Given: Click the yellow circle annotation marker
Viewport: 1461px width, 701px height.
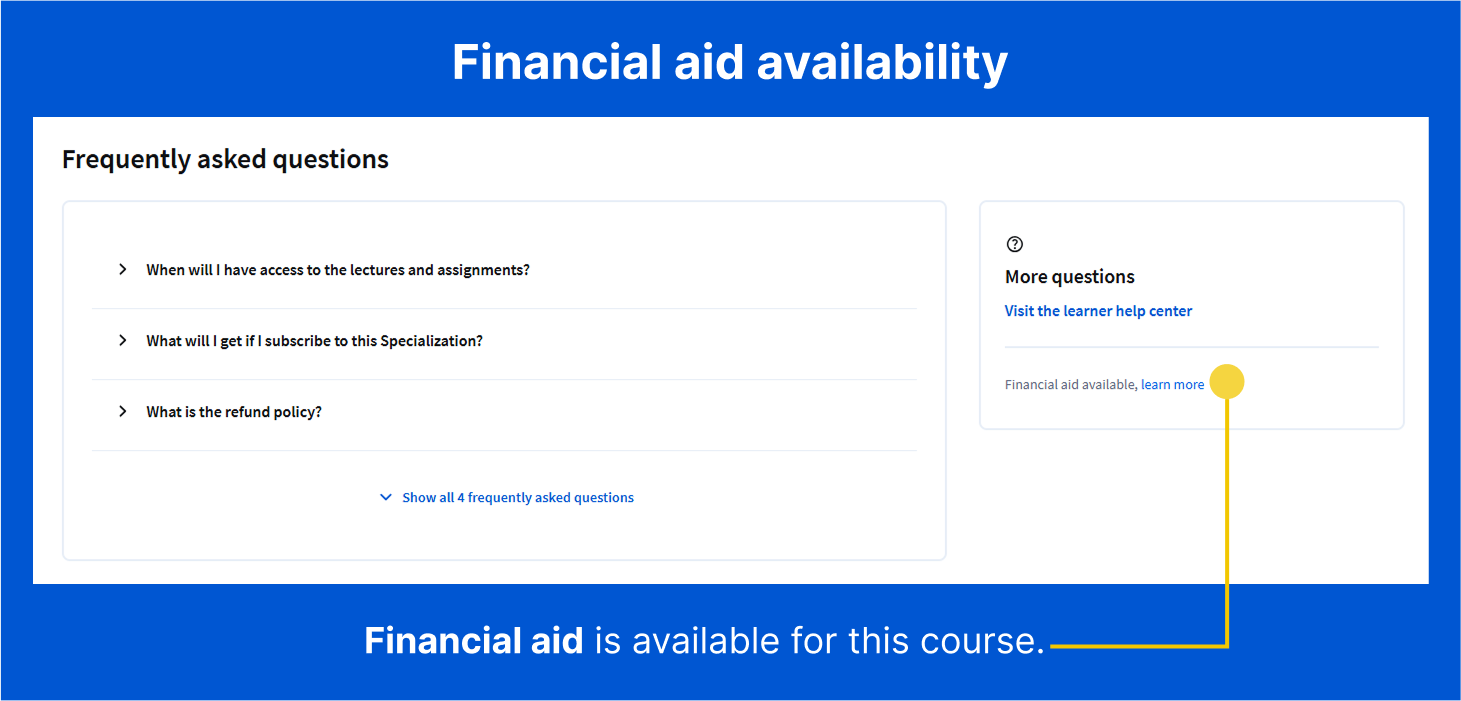Looking at the screenshot, I should (x=1227, y=382).
